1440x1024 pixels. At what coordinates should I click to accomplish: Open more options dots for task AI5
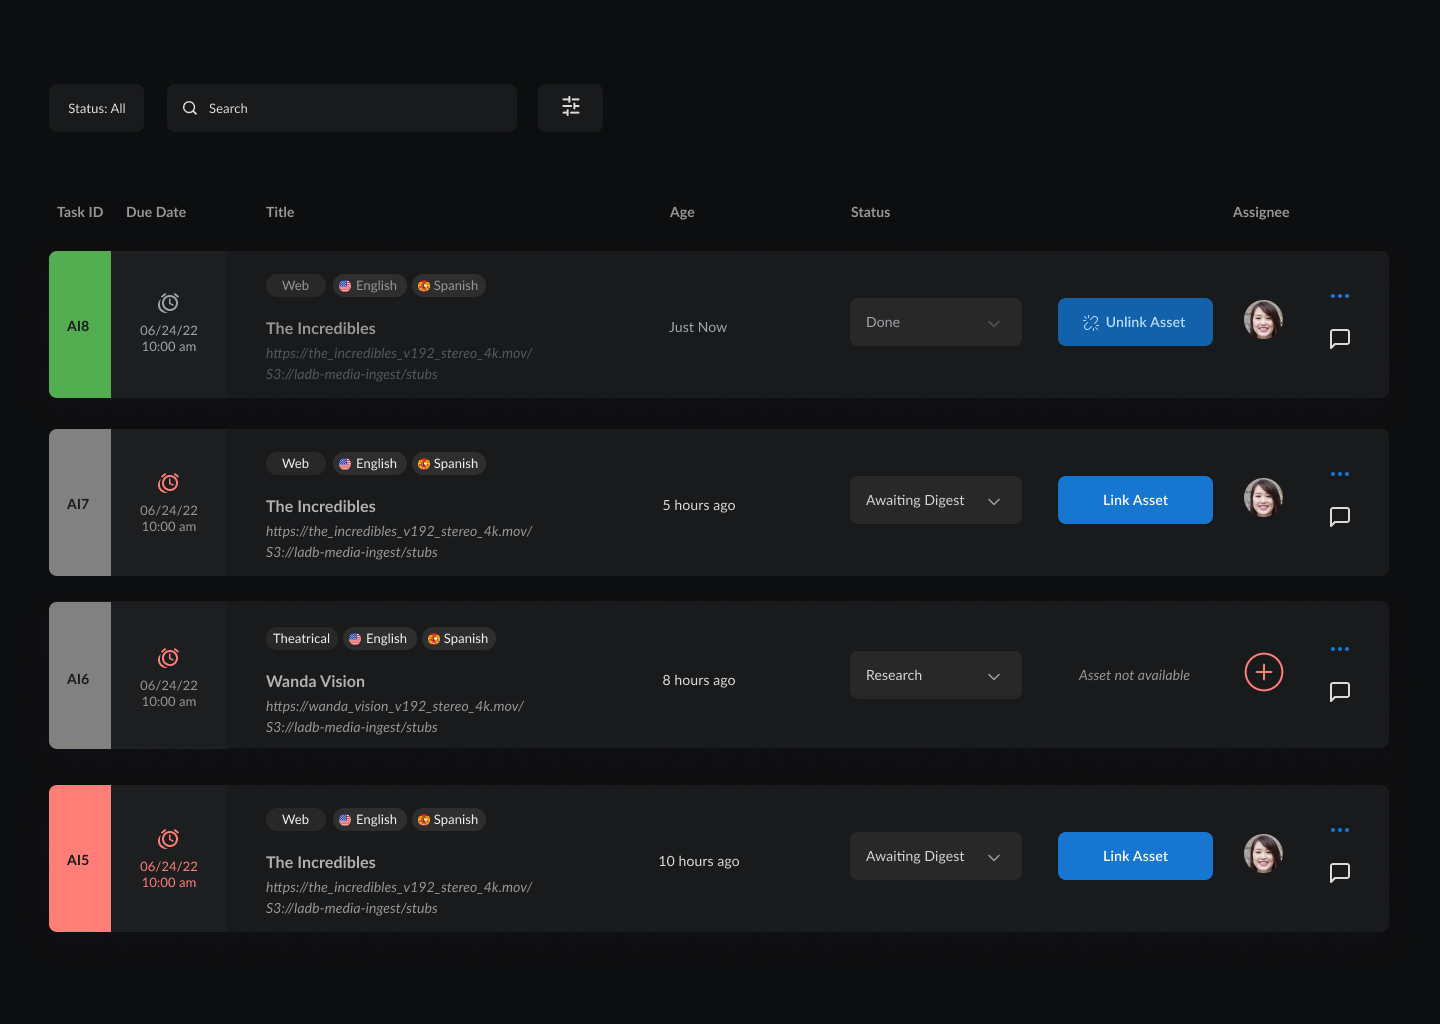tap(1340, 830)
